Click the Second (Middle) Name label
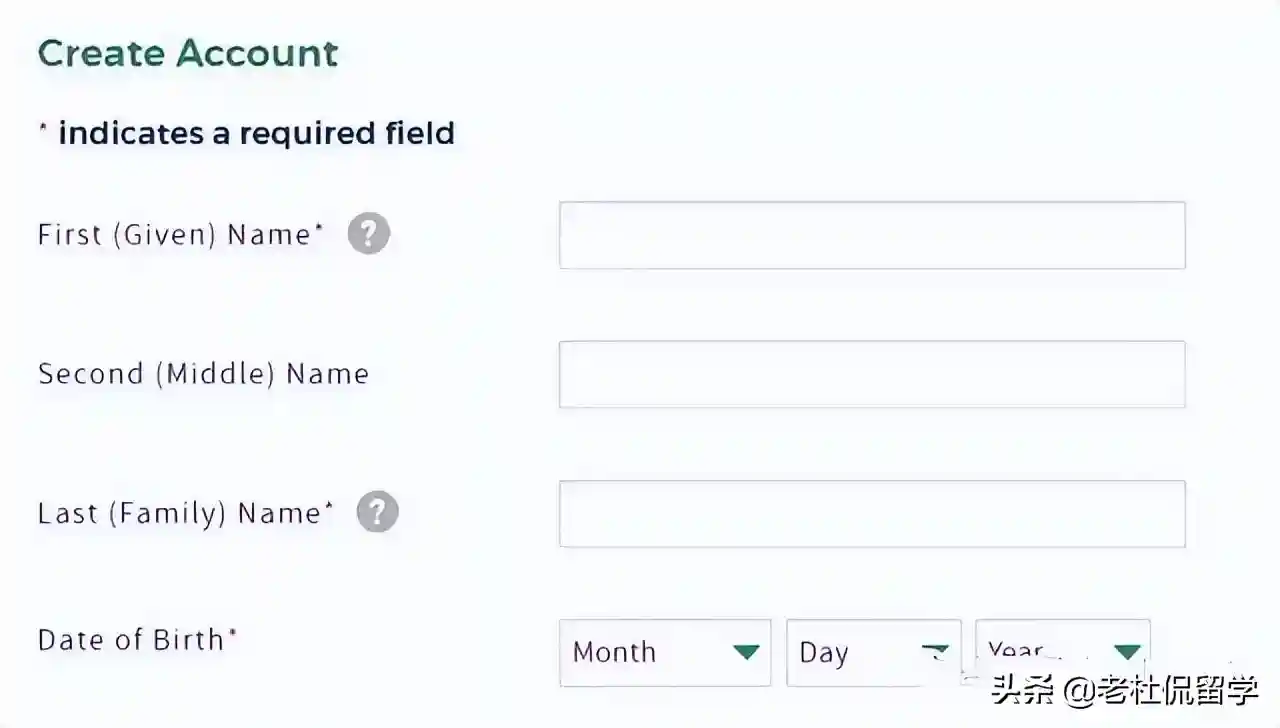Image resolution: width=1280 pixels, height=728 pixels. 203,374
